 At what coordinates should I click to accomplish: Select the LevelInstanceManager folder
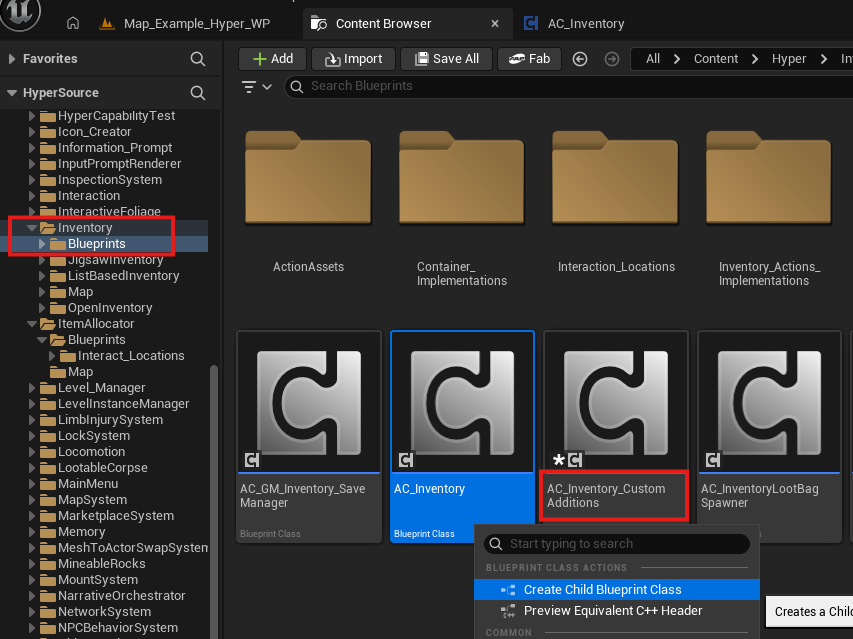pos(123,404)
